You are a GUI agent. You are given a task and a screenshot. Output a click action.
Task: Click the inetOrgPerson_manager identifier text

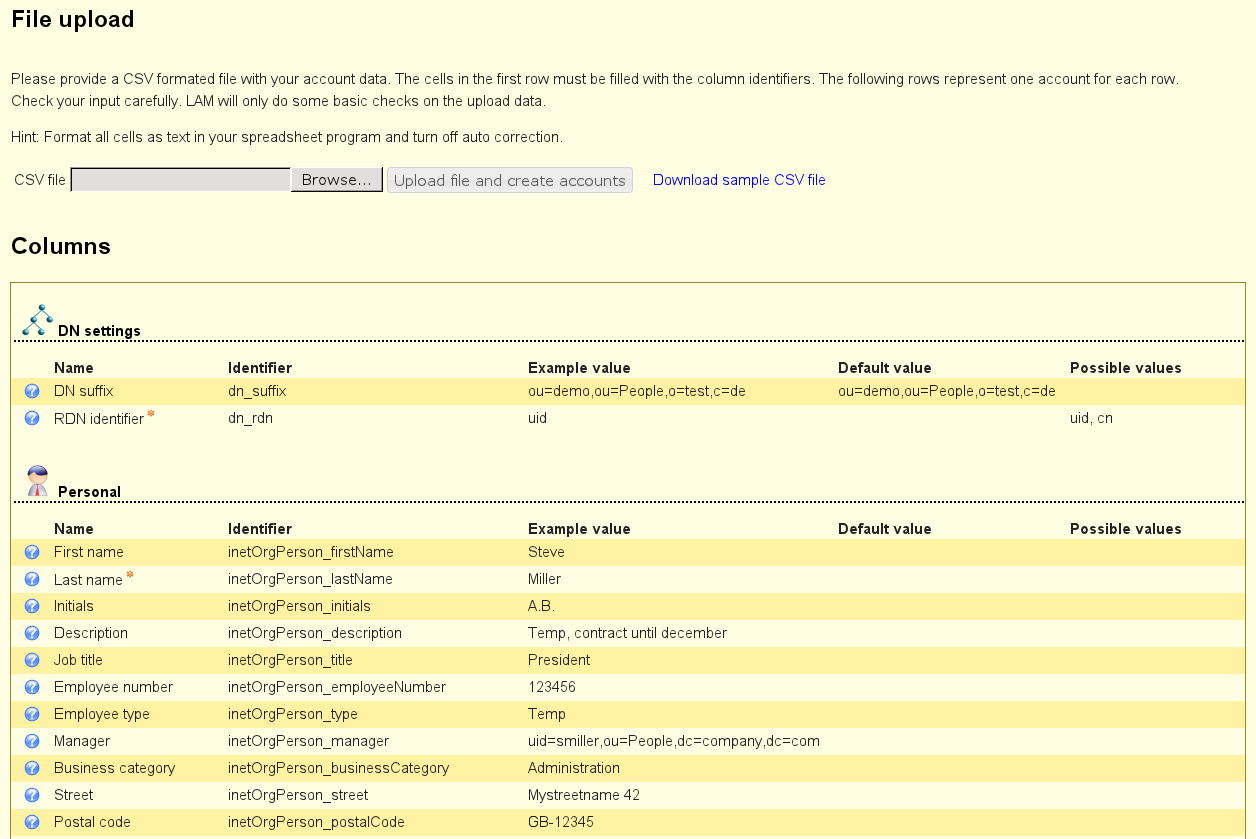pyautogui.click(x=308, y=741)
